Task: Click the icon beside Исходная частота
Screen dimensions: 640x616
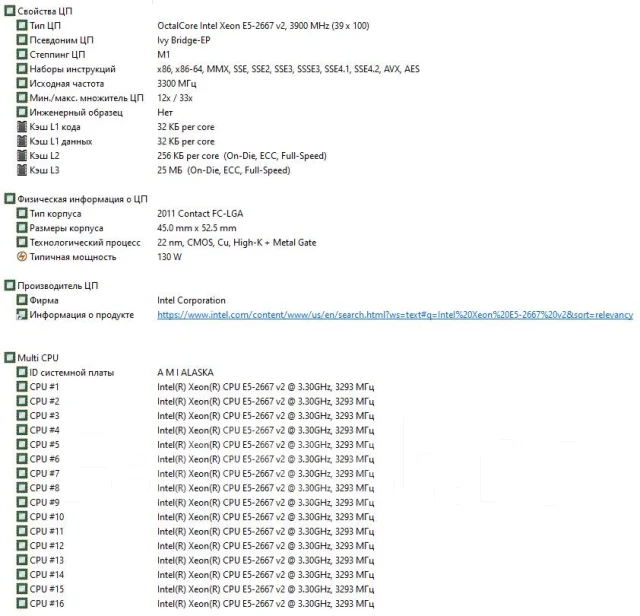Action: (22, 83)
